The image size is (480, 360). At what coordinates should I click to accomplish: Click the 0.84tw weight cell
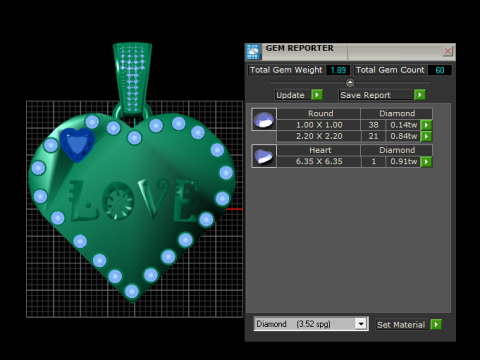403,136
